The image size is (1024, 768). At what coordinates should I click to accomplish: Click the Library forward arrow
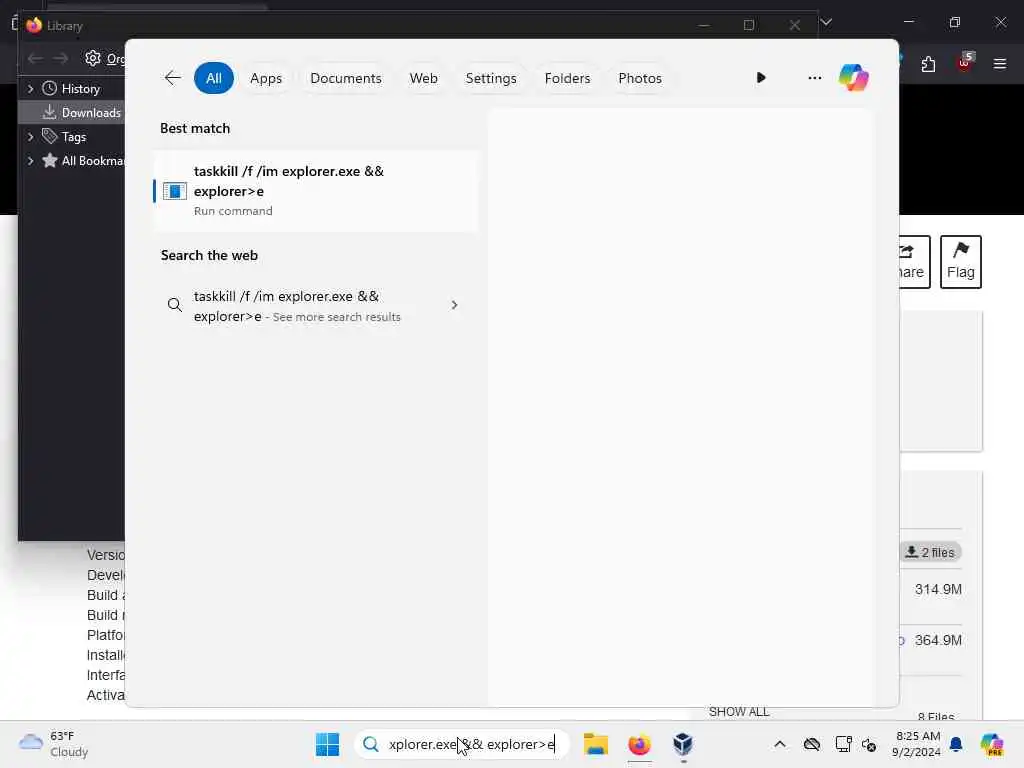[x=61, y=58]
